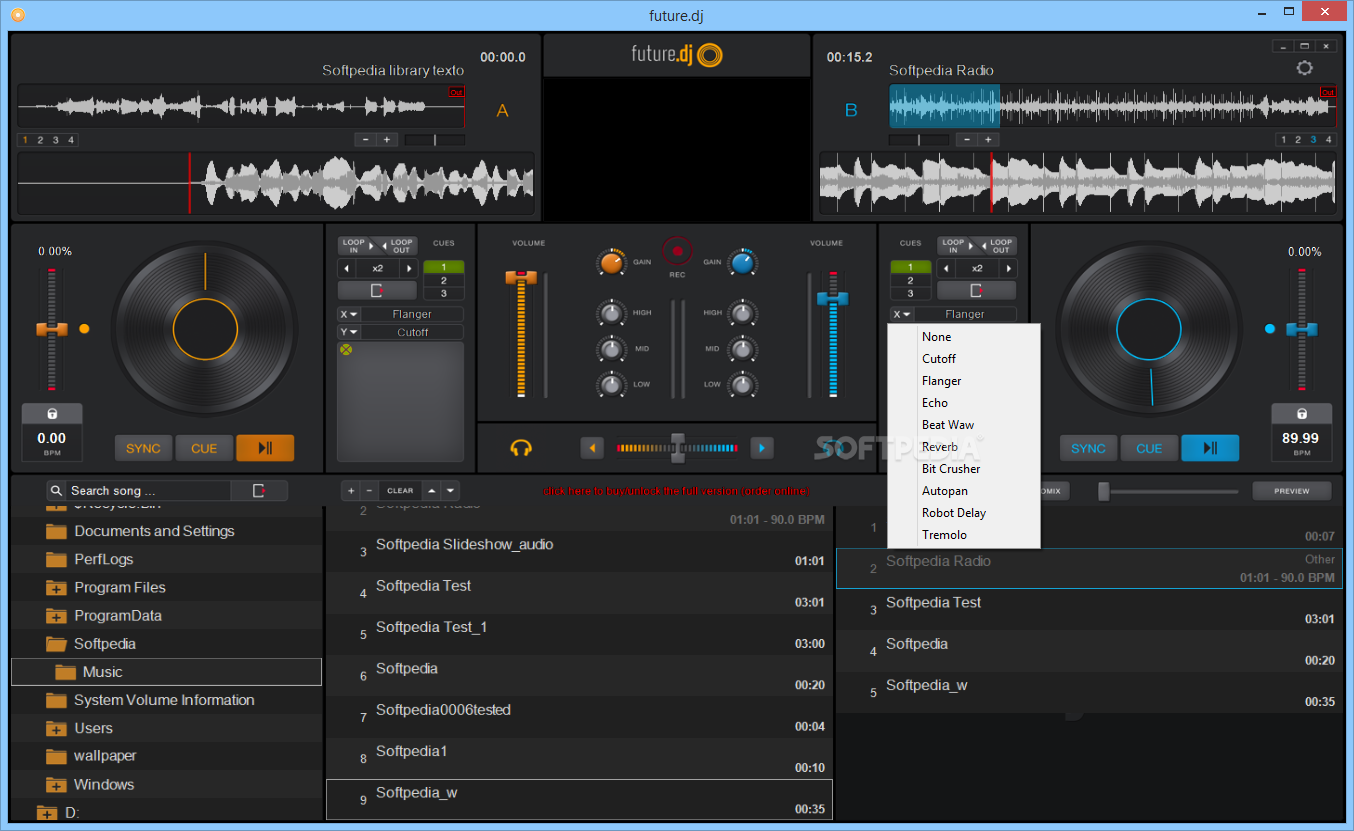This screenshot has height=831, width=1354.
Task: Select deck A cue point 1
Action: (443, 267)
